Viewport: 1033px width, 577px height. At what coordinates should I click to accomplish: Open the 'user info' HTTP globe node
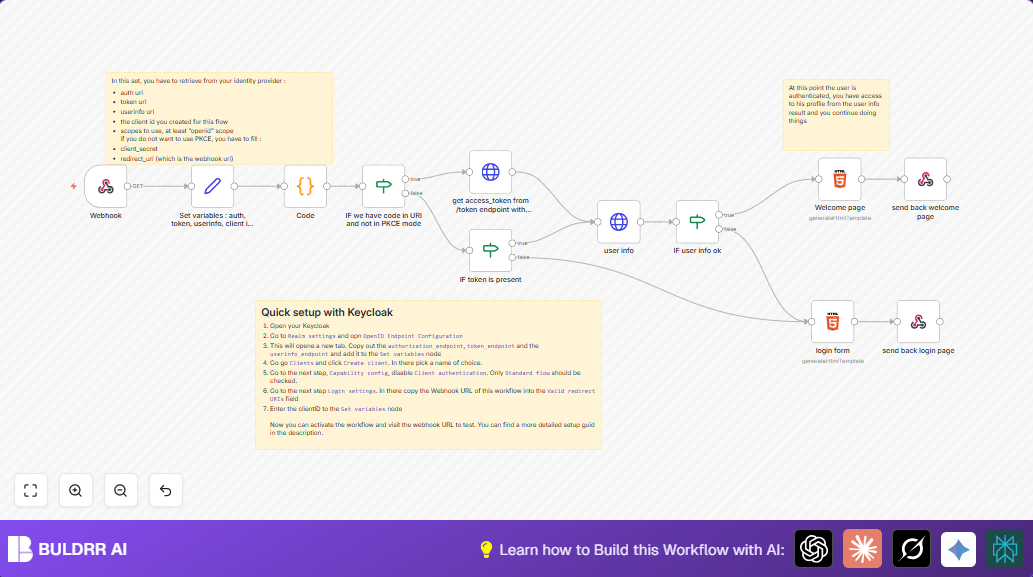point(619,222)
